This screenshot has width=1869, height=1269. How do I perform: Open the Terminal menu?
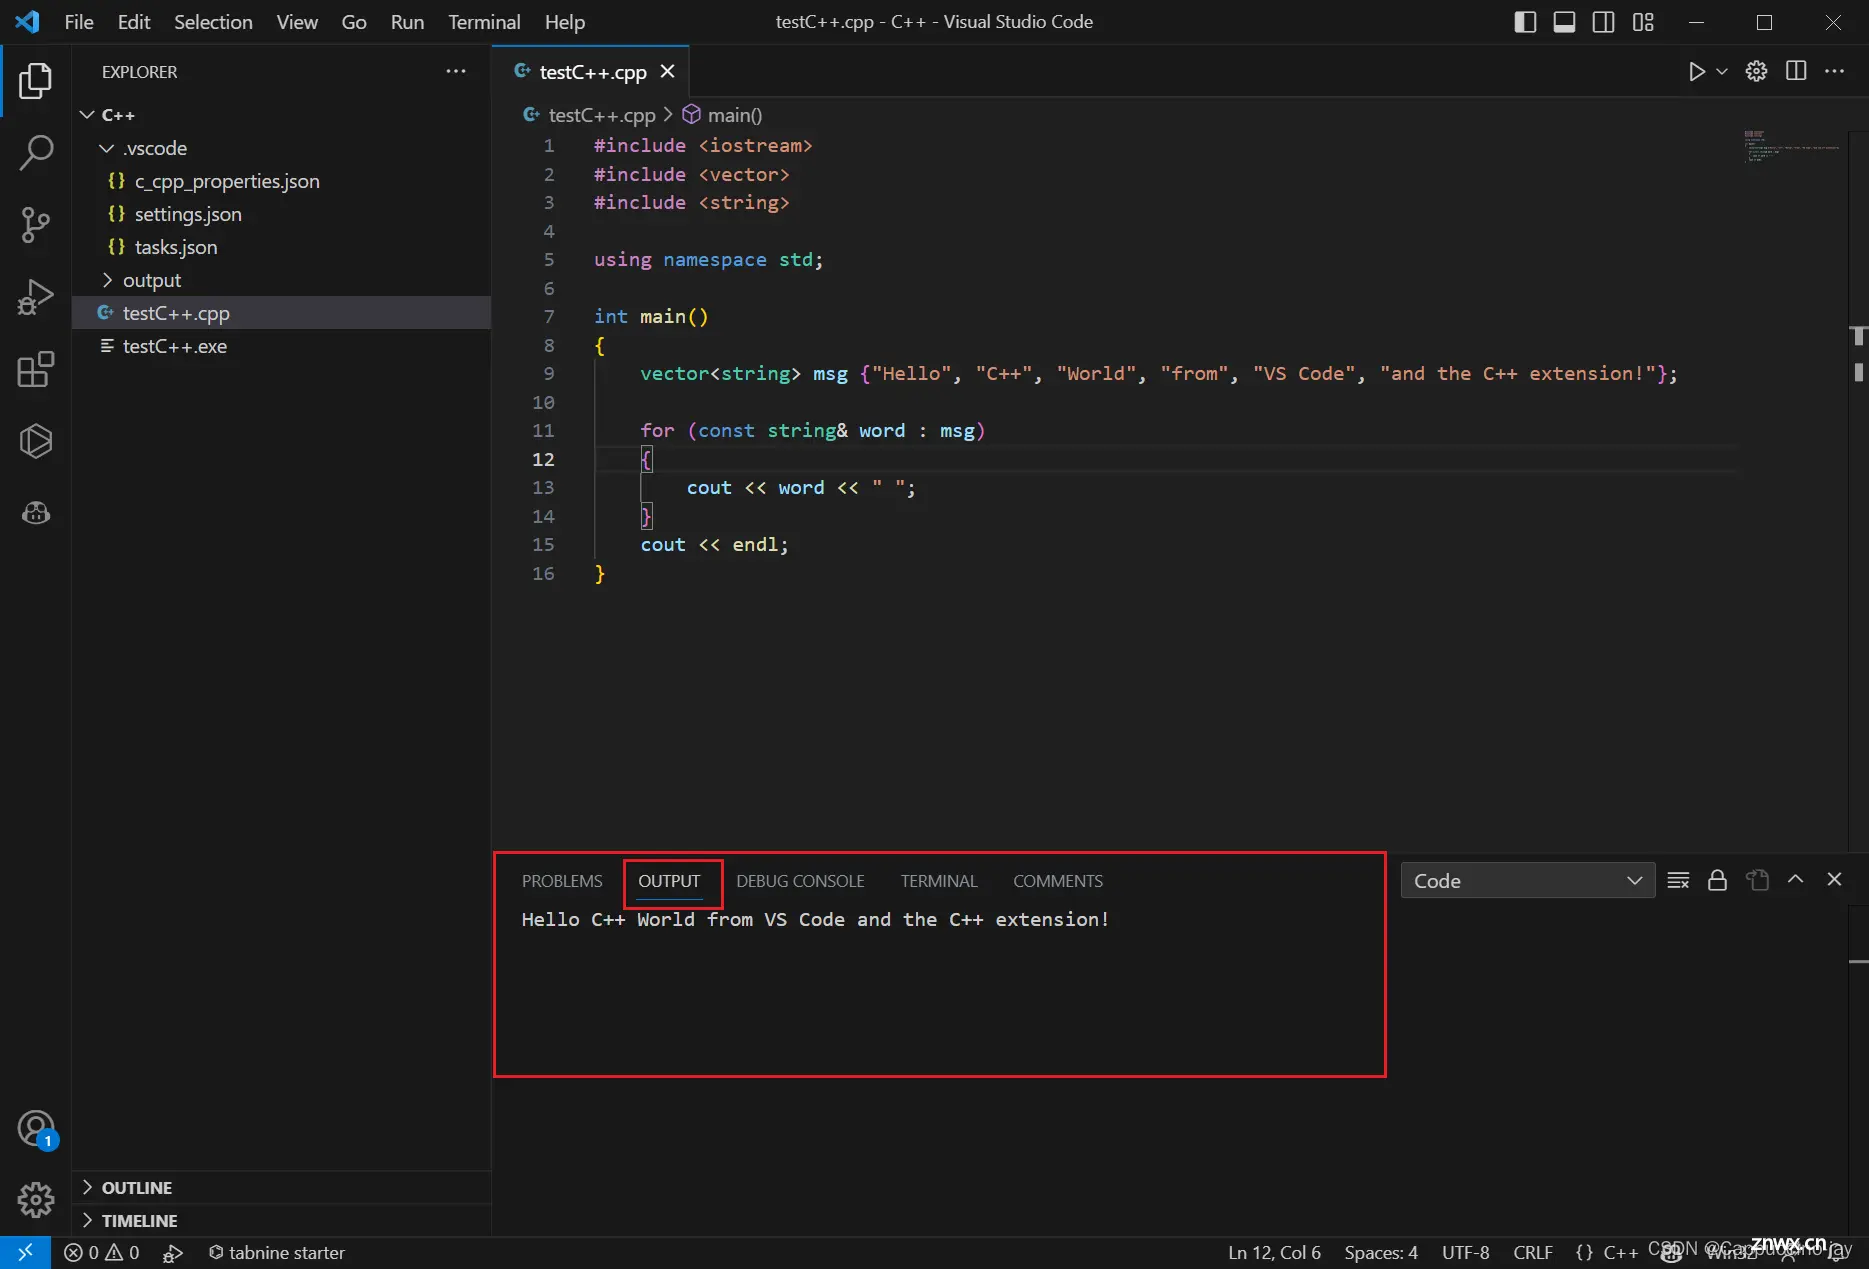tap(484, 22)
